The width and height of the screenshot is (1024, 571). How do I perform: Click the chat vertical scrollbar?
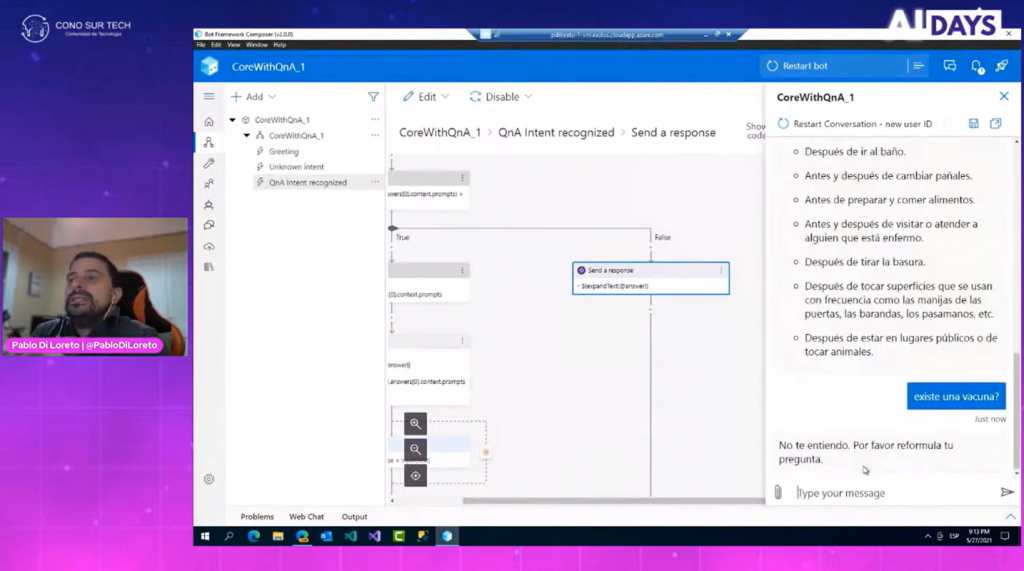point(1016,412)
